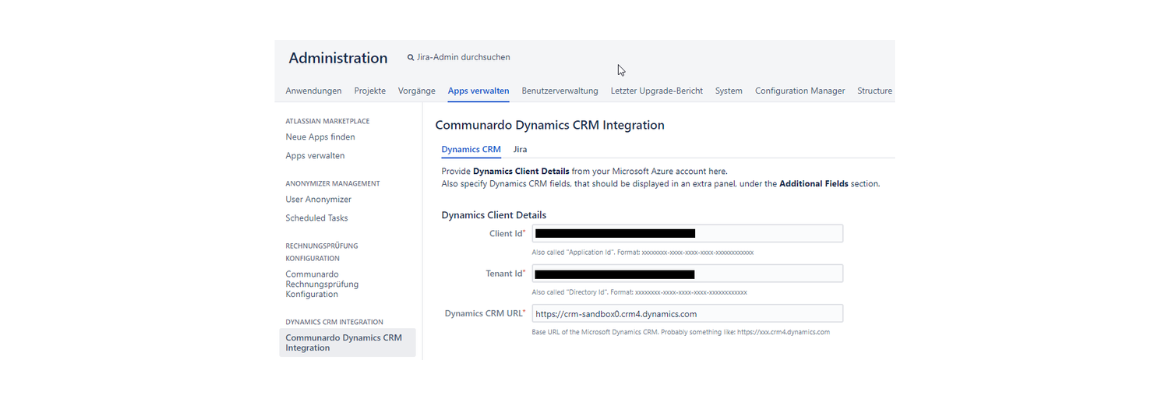1170x400 pixels.
Task: Open Communardo Rechnungsprüfung Konfiguration link
Action: tap(322, 284)
